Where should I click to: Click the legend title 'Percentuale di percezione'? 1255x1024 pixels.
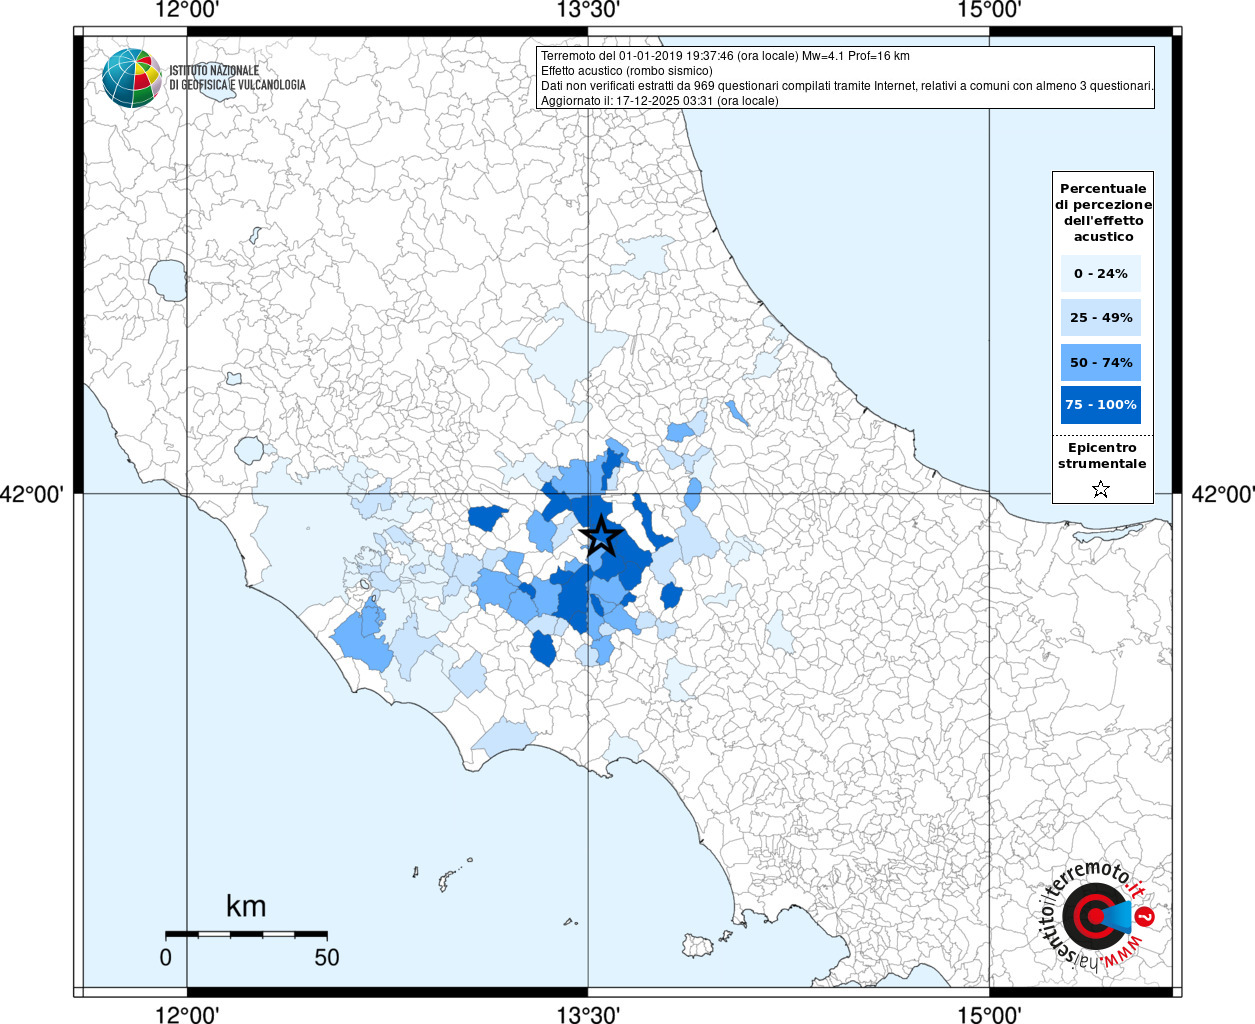[x=1103, y=212]
